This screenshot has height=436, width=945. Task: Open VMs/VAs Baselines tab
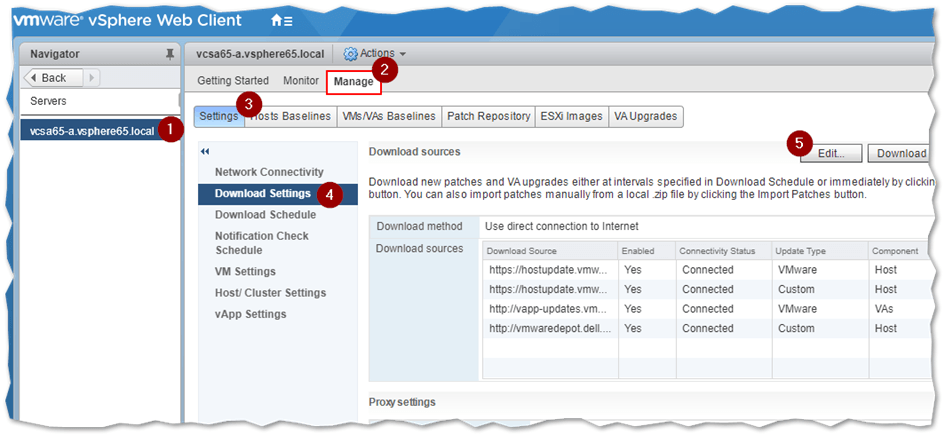[x=389, y=116]
